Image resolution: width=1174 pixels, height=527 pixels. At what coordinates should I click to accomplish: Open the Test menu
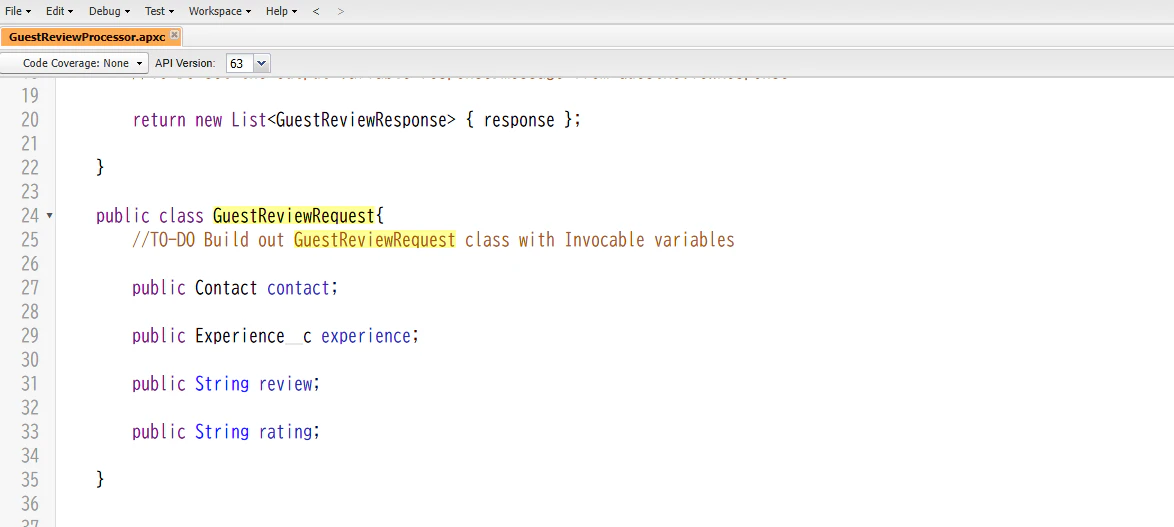pyautogui.click(x=159, y=11)
